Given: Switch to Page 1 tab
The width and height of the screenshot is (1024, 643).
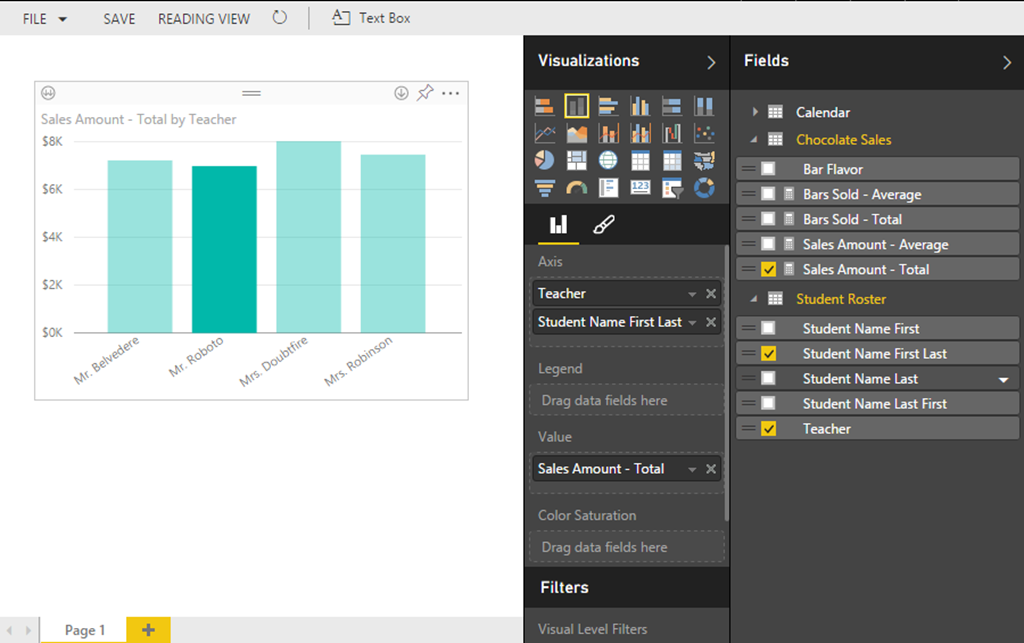Looking at the screenshot, I should [84, 630].
